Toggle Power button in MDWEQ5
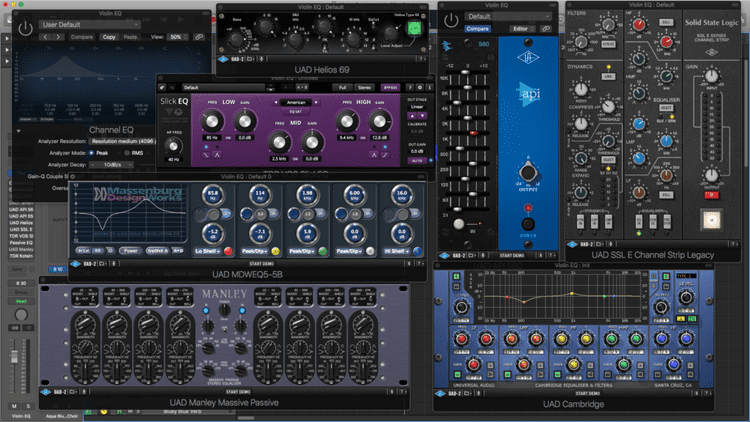 point(131,251)
